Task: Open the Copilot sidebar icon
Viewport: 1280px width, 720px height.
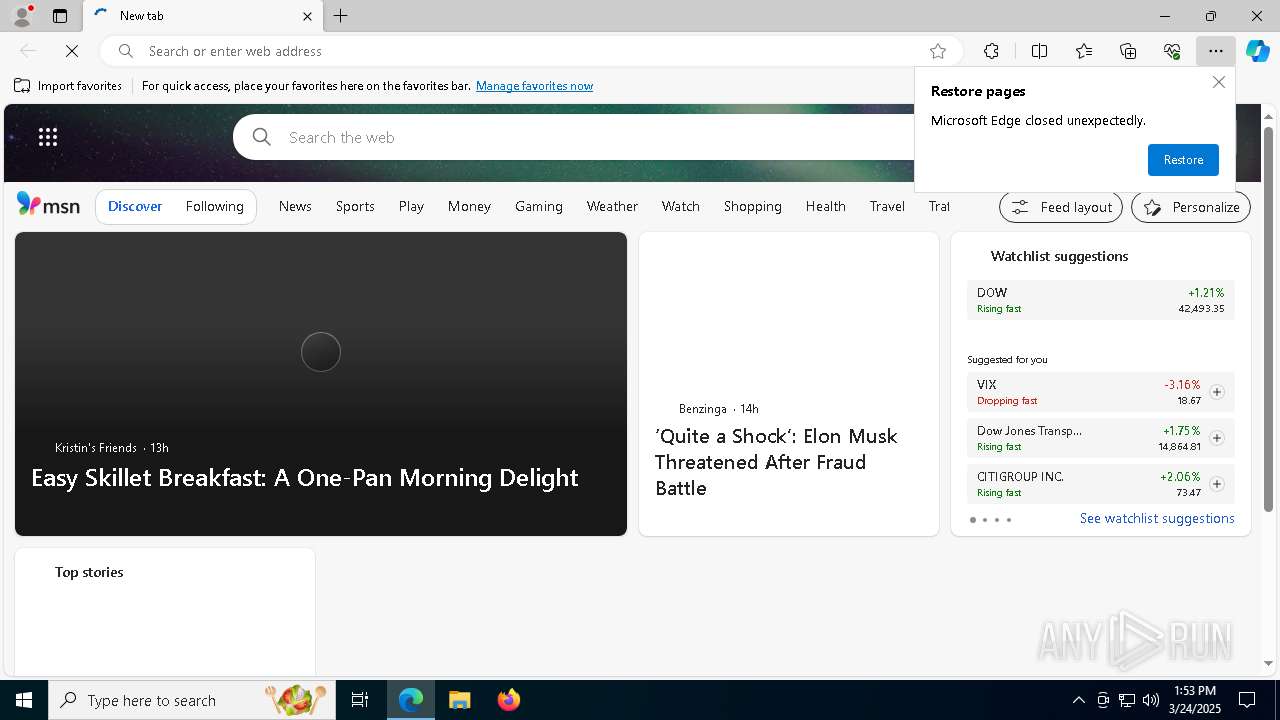Action: pyautogui.click(x=1258, y=51)
